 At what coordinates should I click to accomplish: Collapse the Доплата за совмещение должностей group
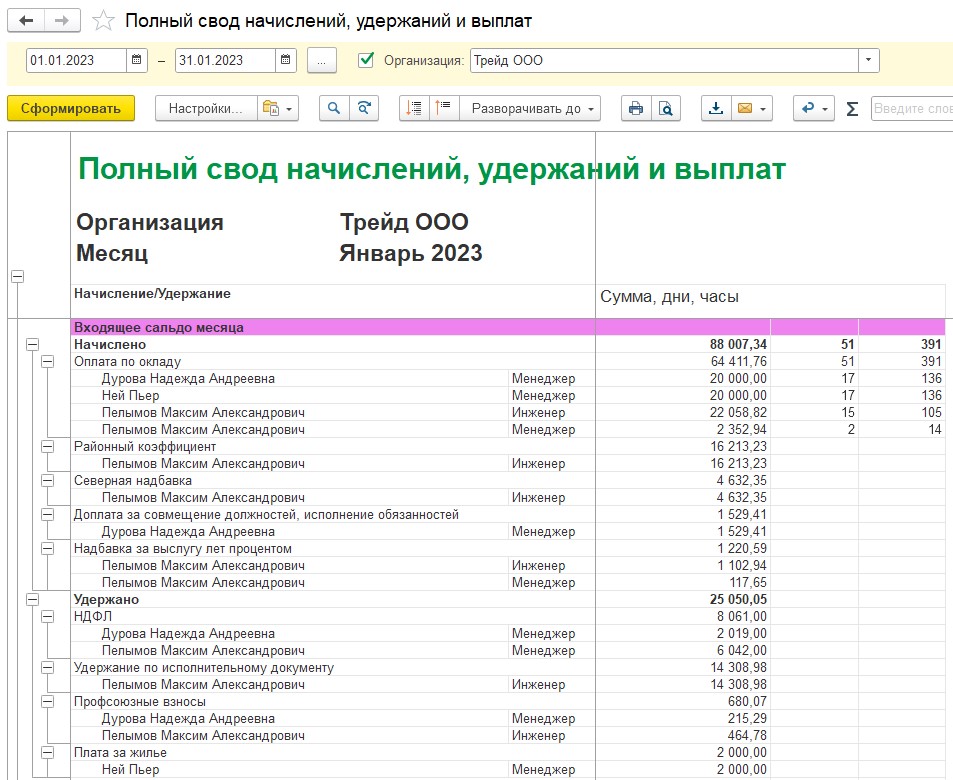pyautogui.click(x=47, y=515)
